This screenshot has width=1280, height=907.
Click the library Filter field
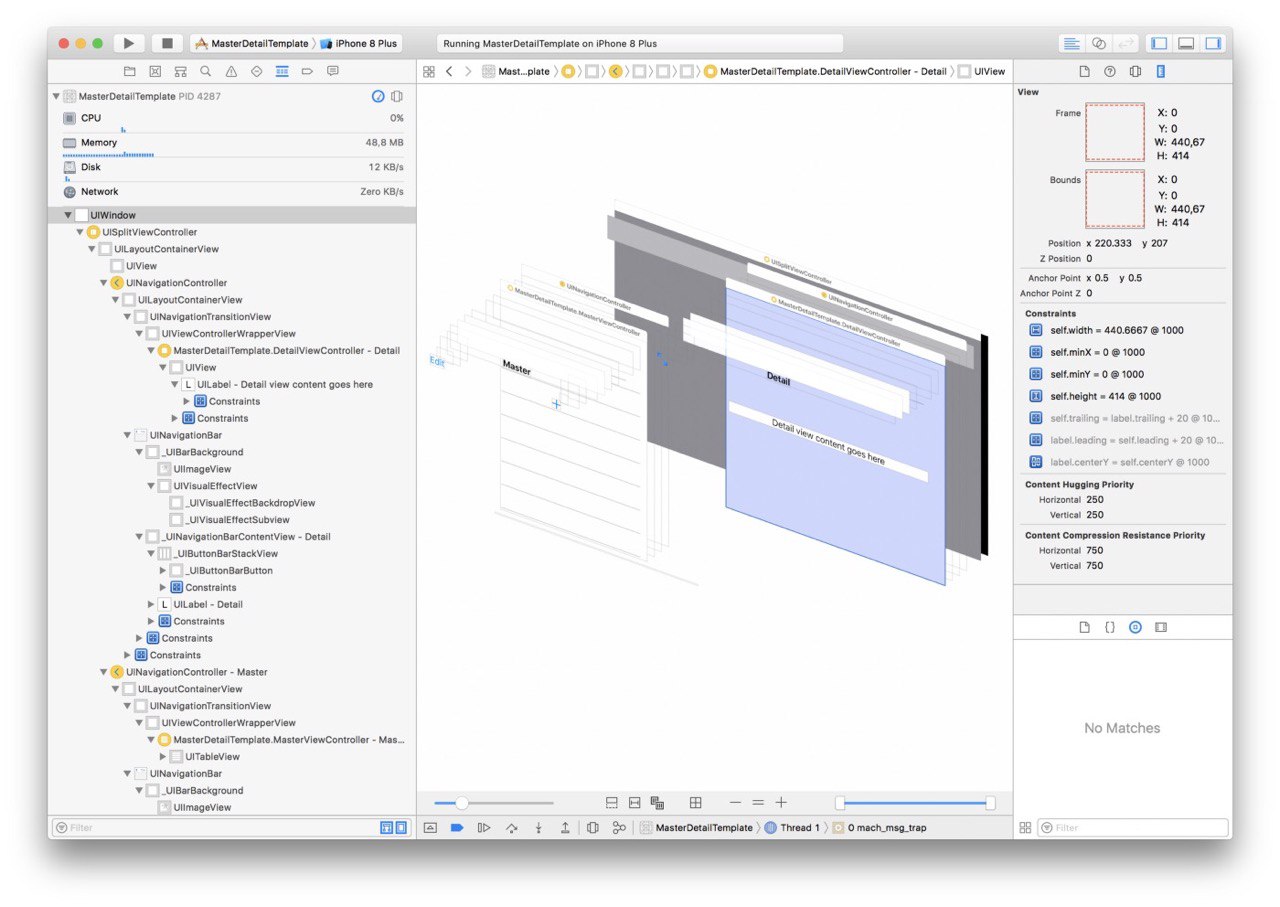click(x=1133, y=828)
